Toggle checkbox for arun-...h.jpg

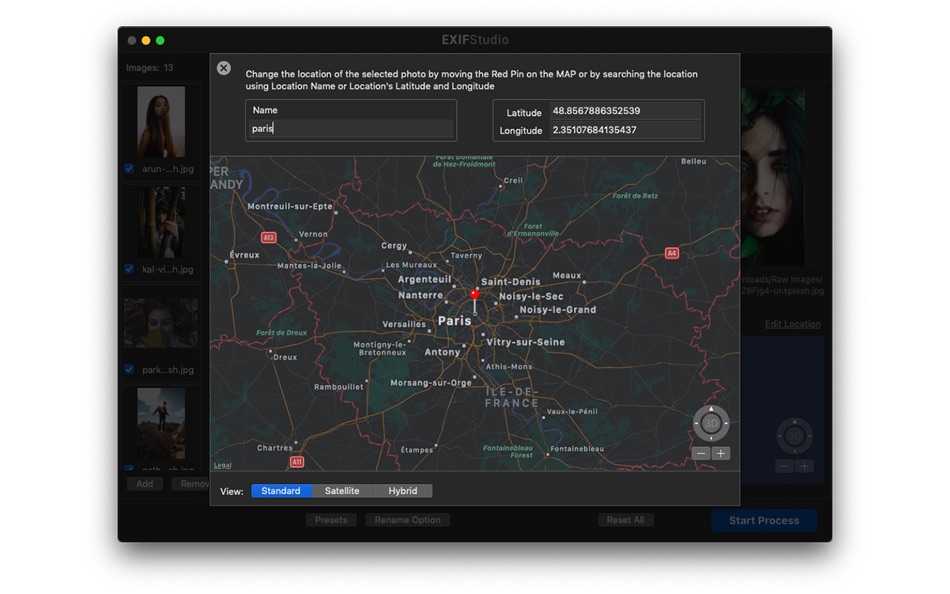click(x=129, y=169)
